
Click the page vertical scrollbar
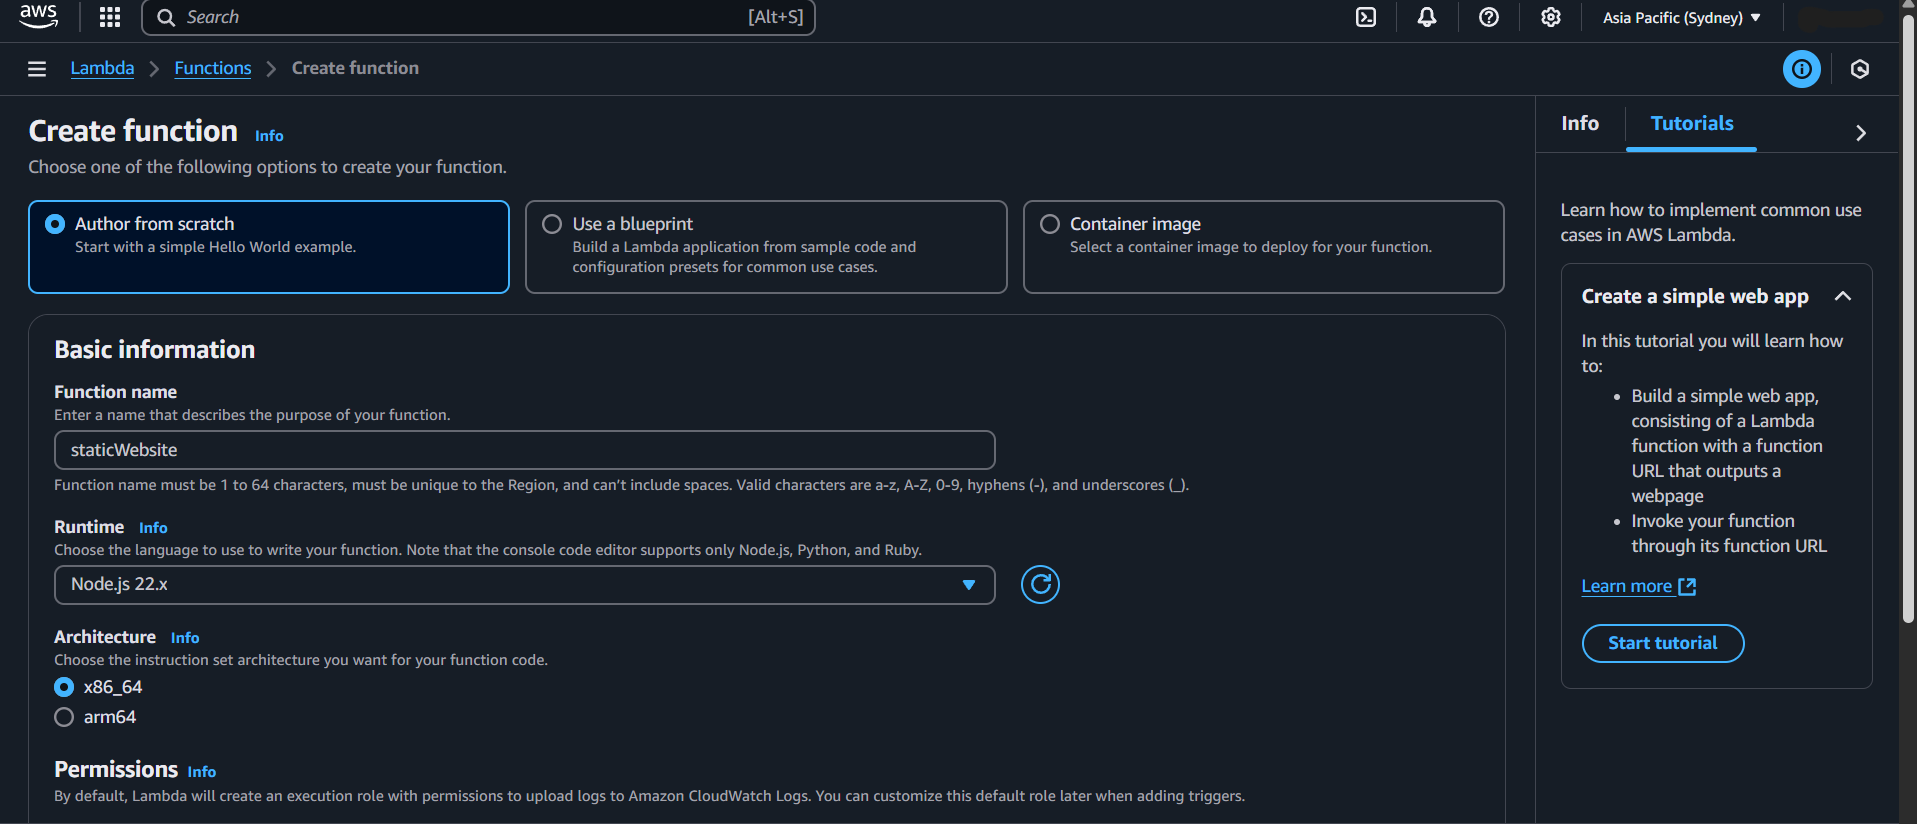click(1908, 320)
